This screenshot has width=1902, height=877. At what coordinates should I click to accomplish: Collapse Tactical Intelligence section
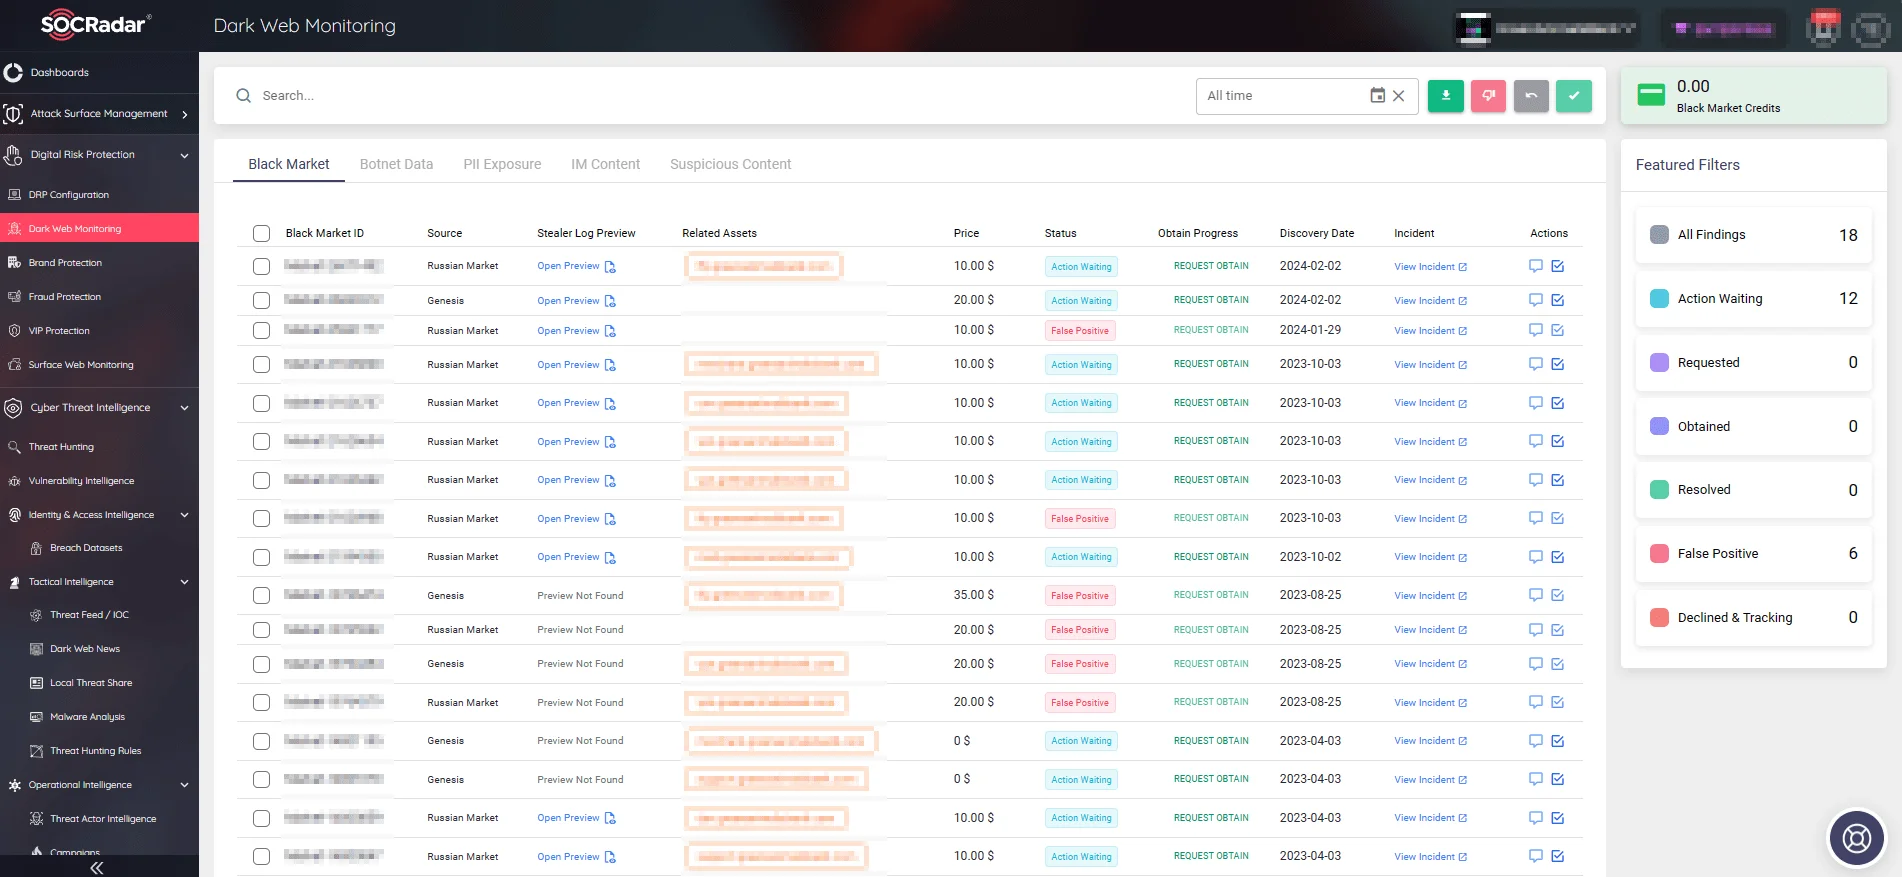[x=184, y=582]
